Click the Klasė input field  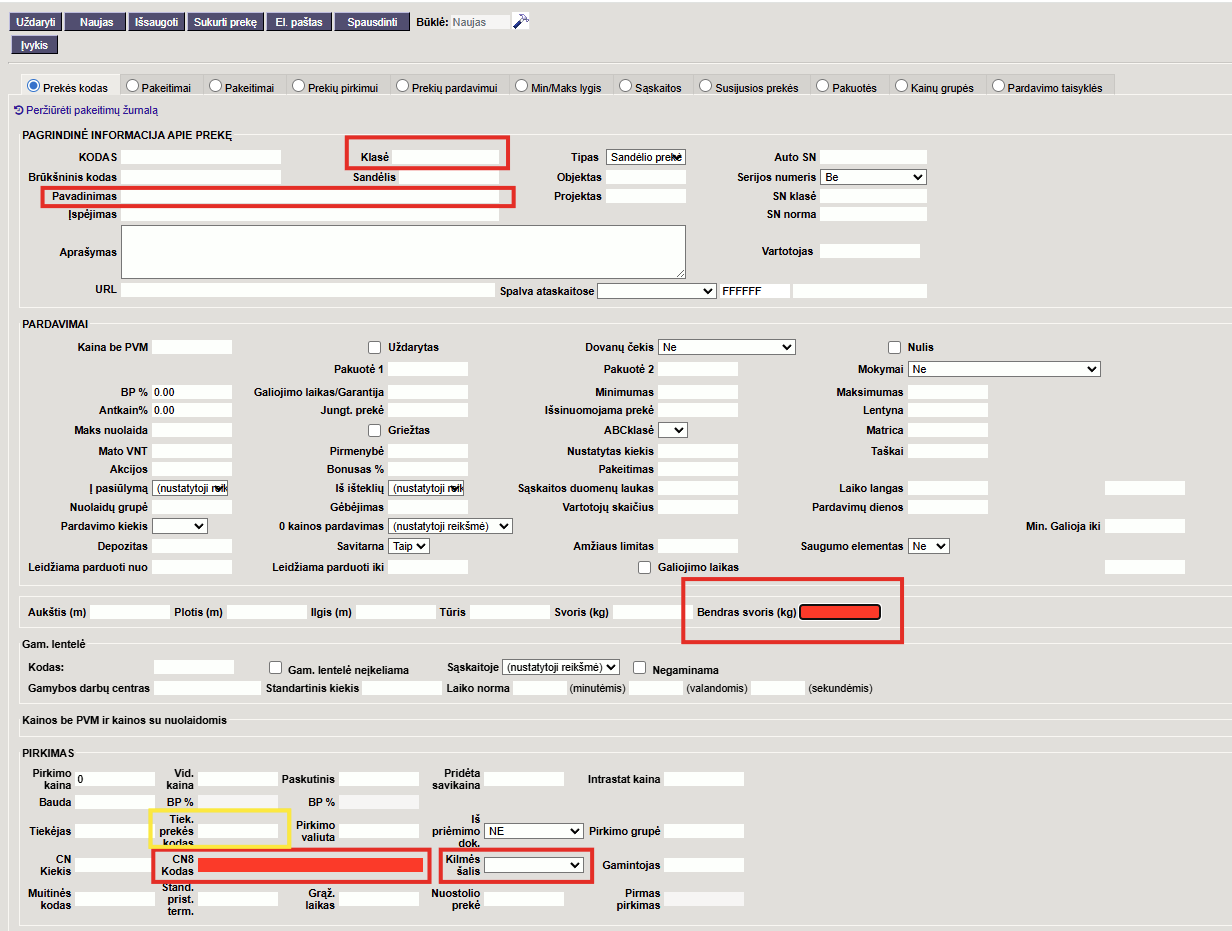(445, 157)
